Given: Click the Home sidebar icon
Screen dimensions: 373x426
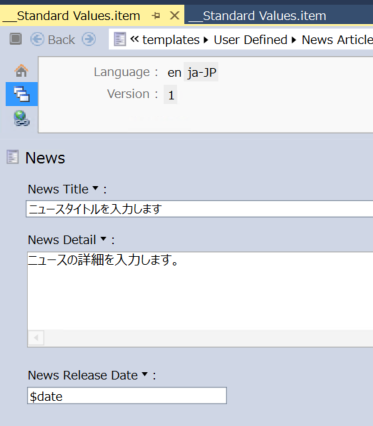Looking at the screenshot, I should point(21,71).
